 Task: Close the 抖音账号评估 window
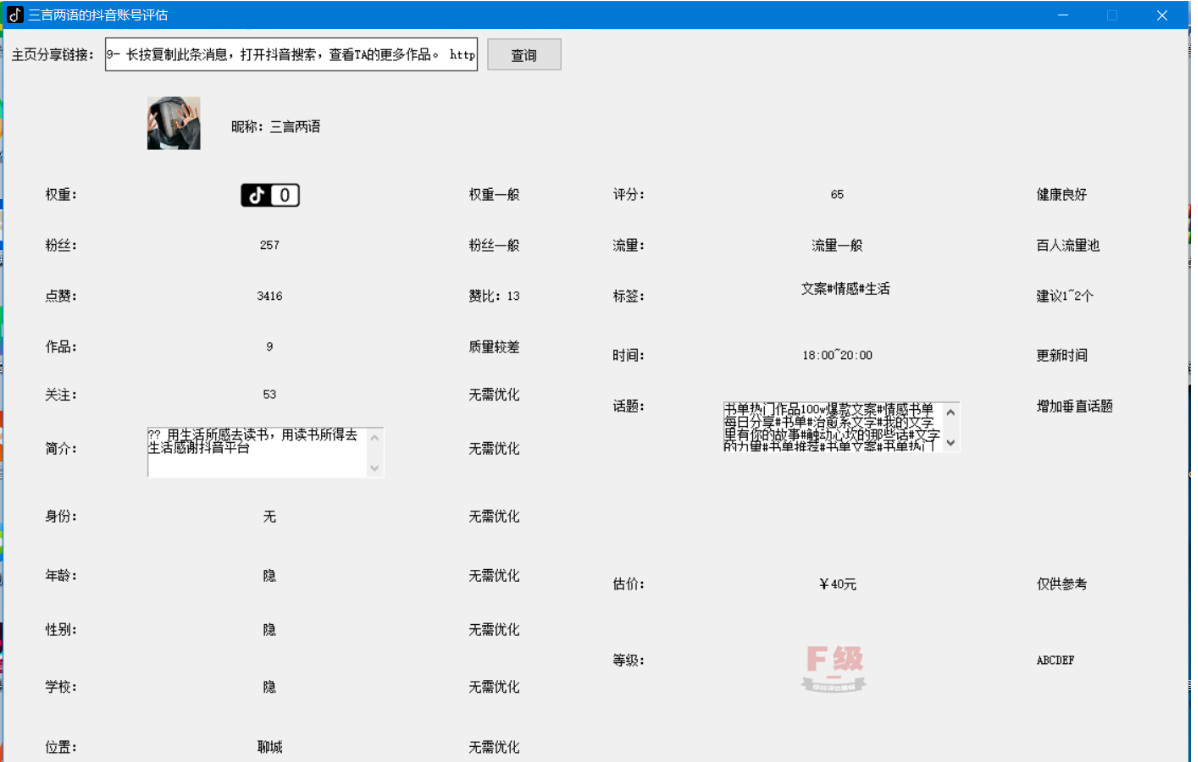click(1162, 15)
